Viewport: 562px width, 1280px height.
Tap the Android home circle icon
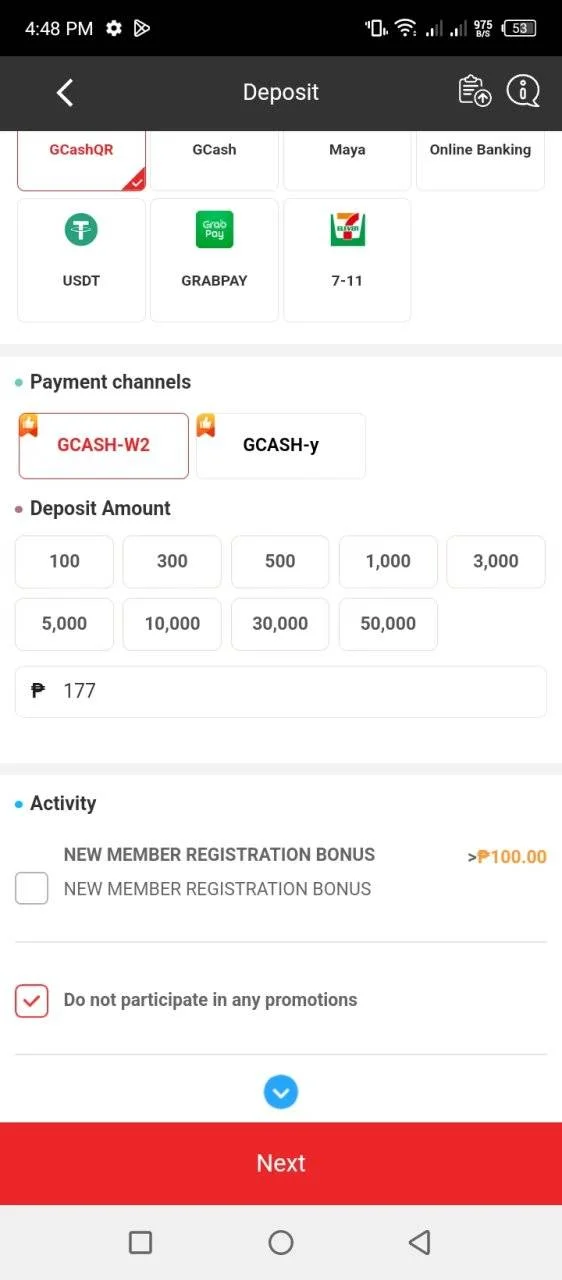(281, 1242)
